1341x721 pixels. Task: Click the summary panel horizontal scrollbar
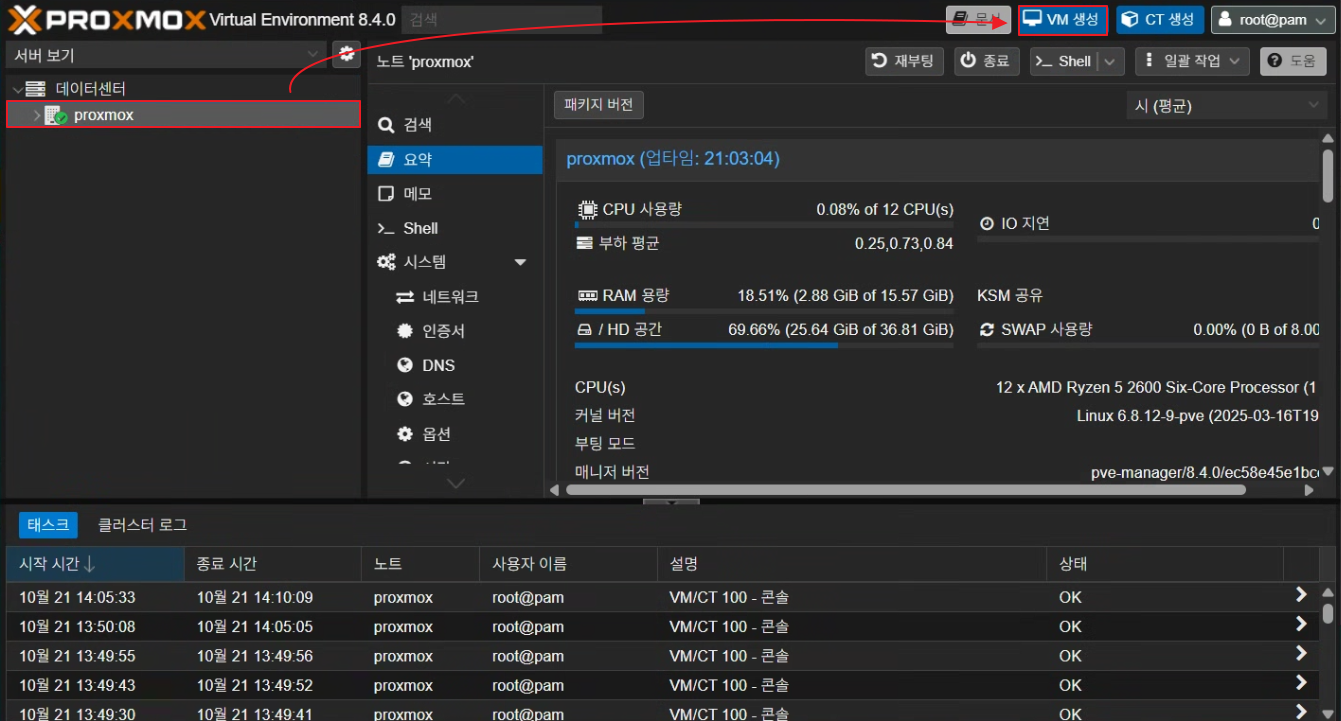[x=905, y=490]
